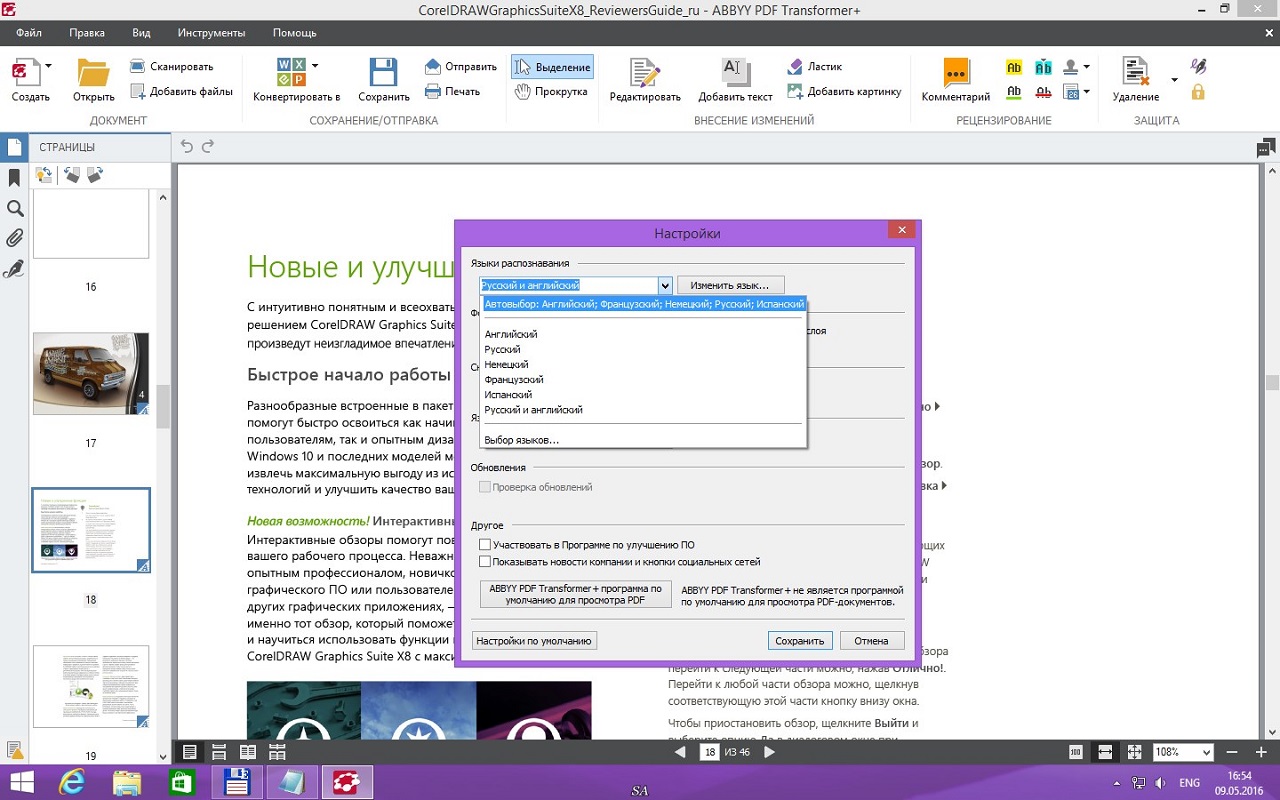Select 'Выбор языков...' in dropdown list
The image size is (1280, 800).
click(x=521, y=440)
